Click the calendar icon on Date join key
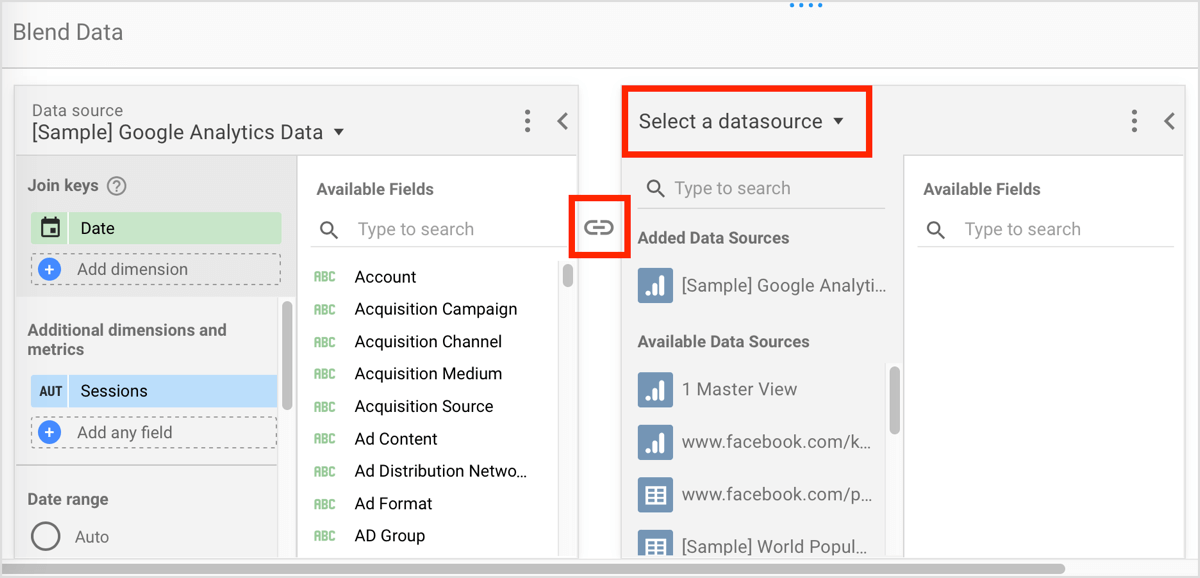Image resolution: width=1200 pixels, height=578 pixels. 50,228
